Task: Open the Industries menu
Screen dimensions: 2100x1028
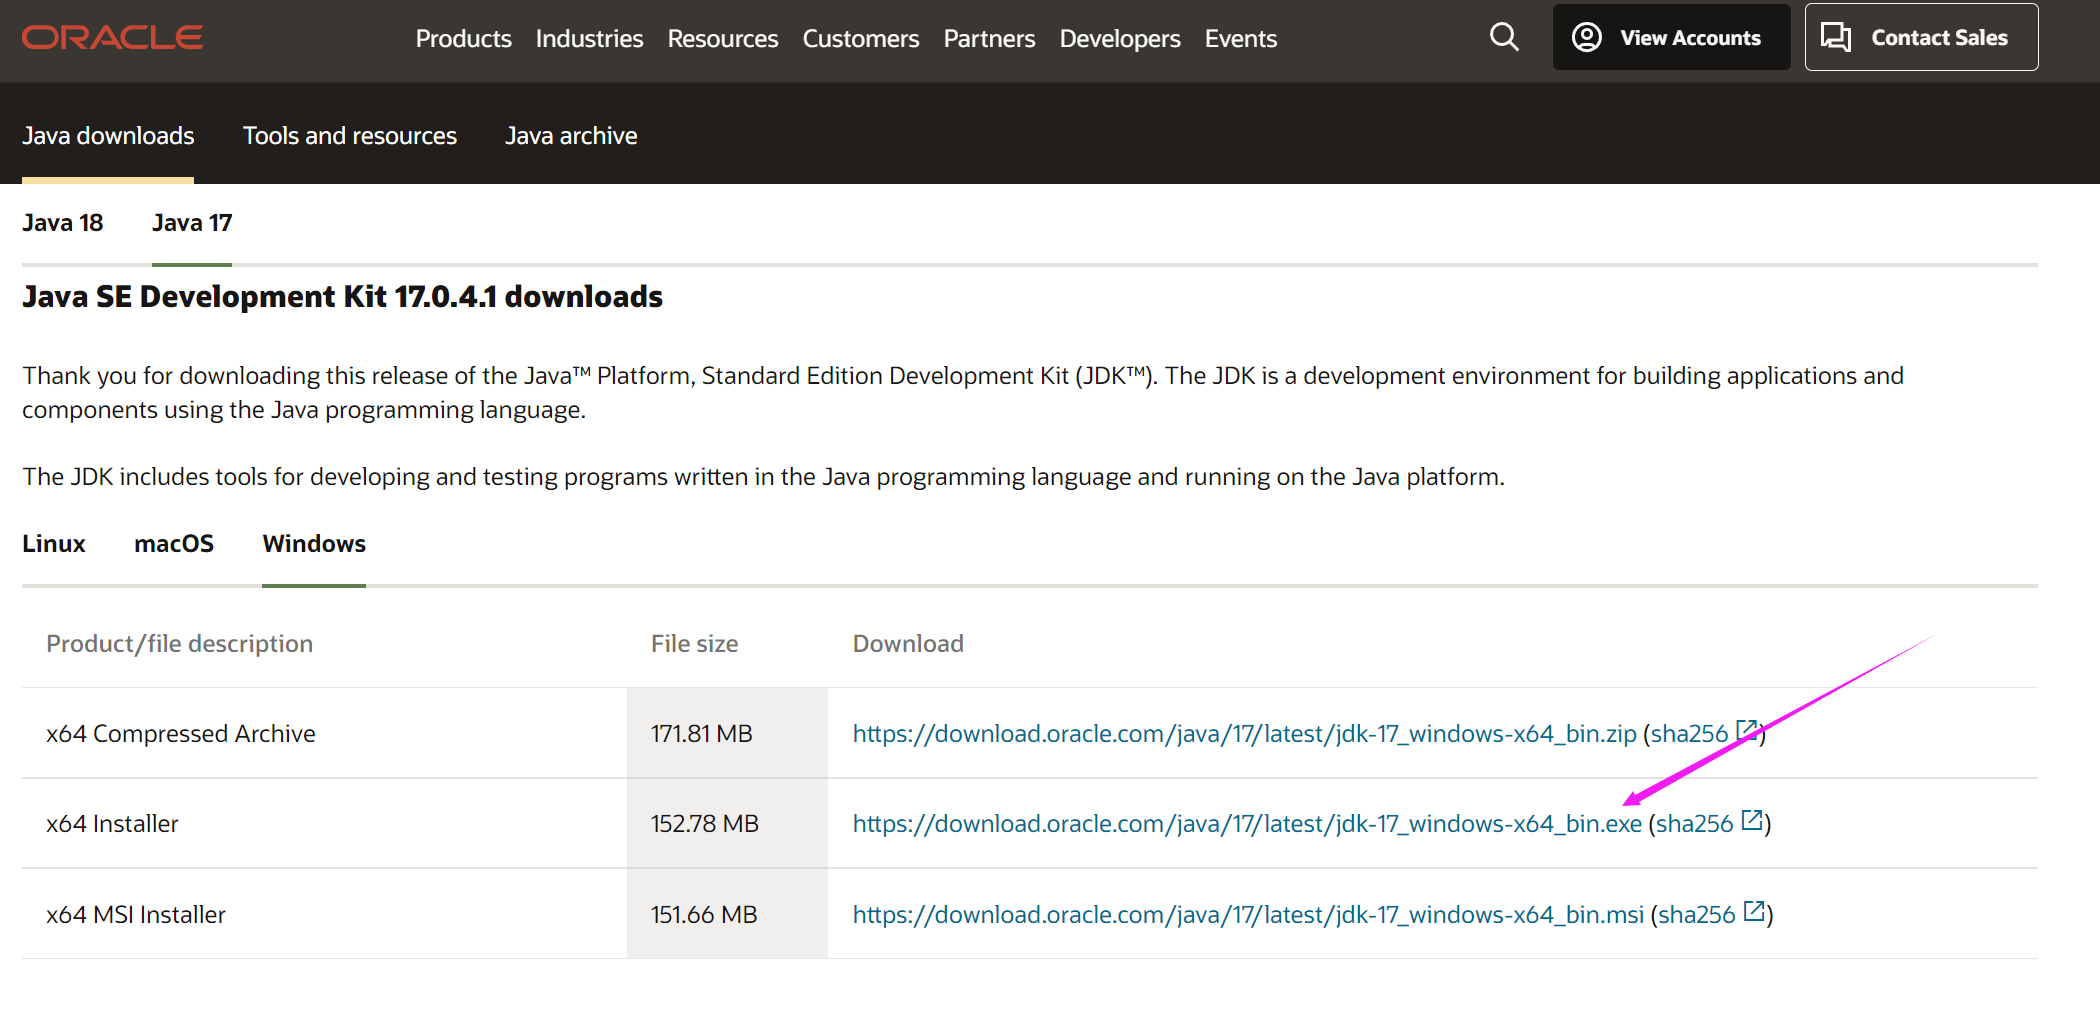Action: click(x=589, y=38)
